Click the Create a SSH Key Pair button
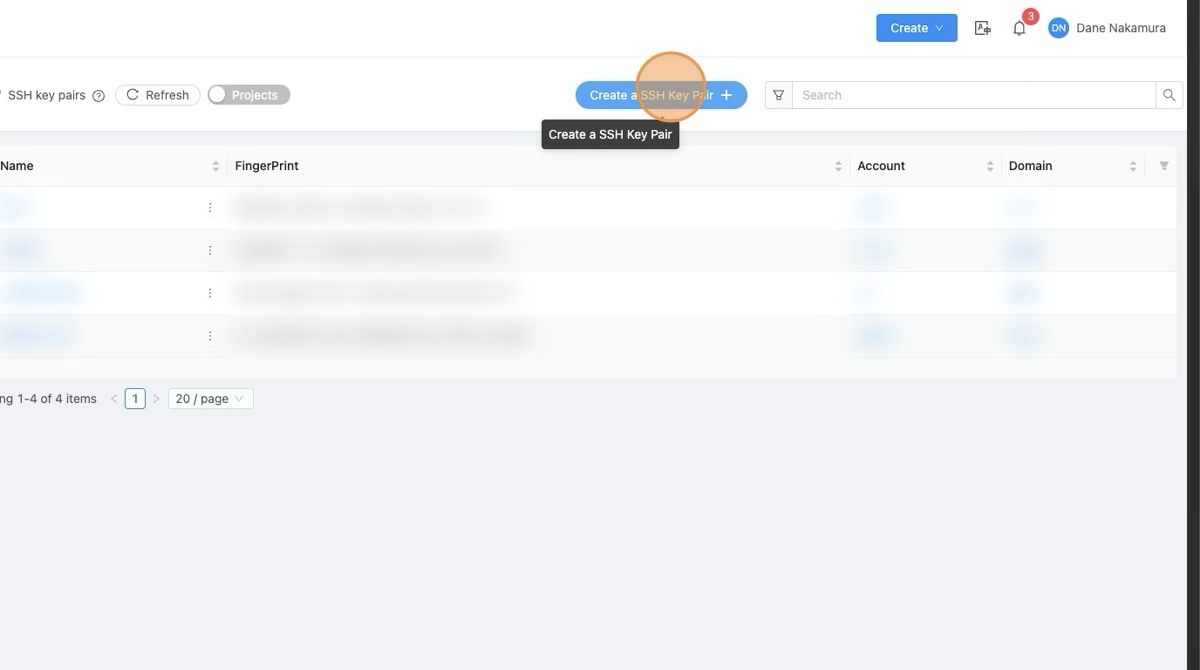1200x670 pixels. [x=660, y=95]
